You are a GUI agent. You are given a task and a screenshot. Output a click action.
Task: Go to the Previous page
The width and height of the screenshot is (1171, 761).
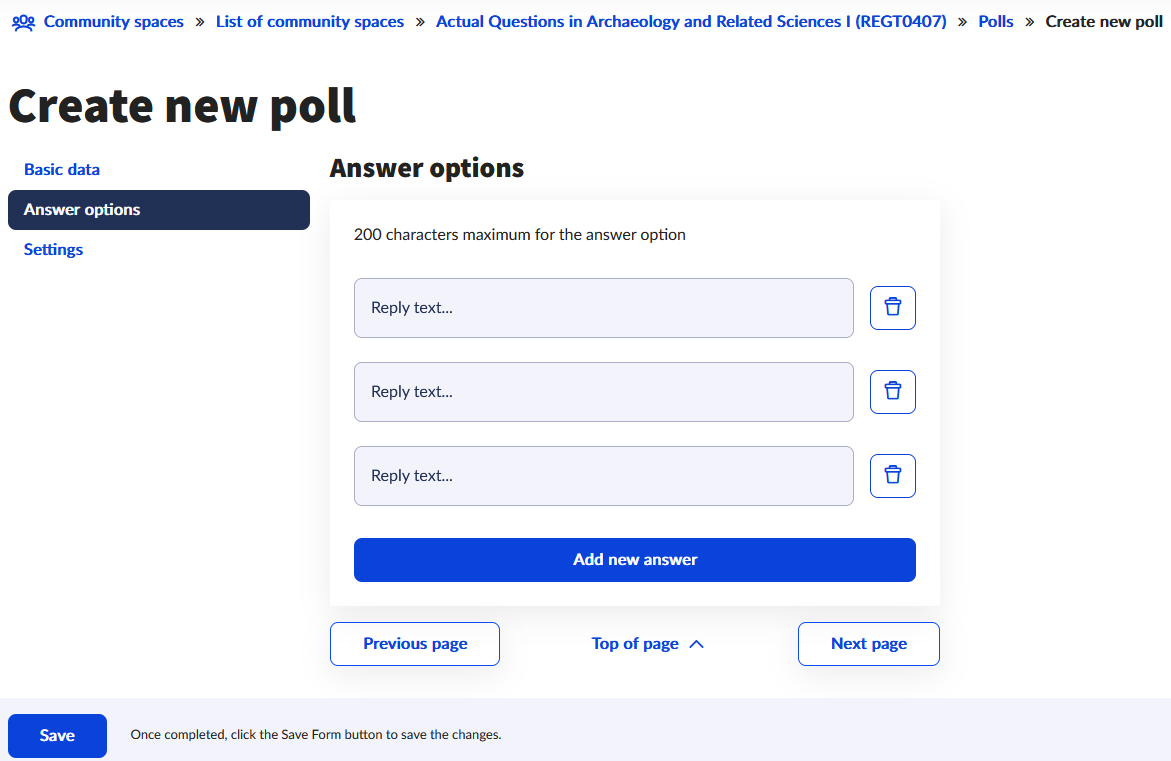pyautogui.click(x=414, y=644)
